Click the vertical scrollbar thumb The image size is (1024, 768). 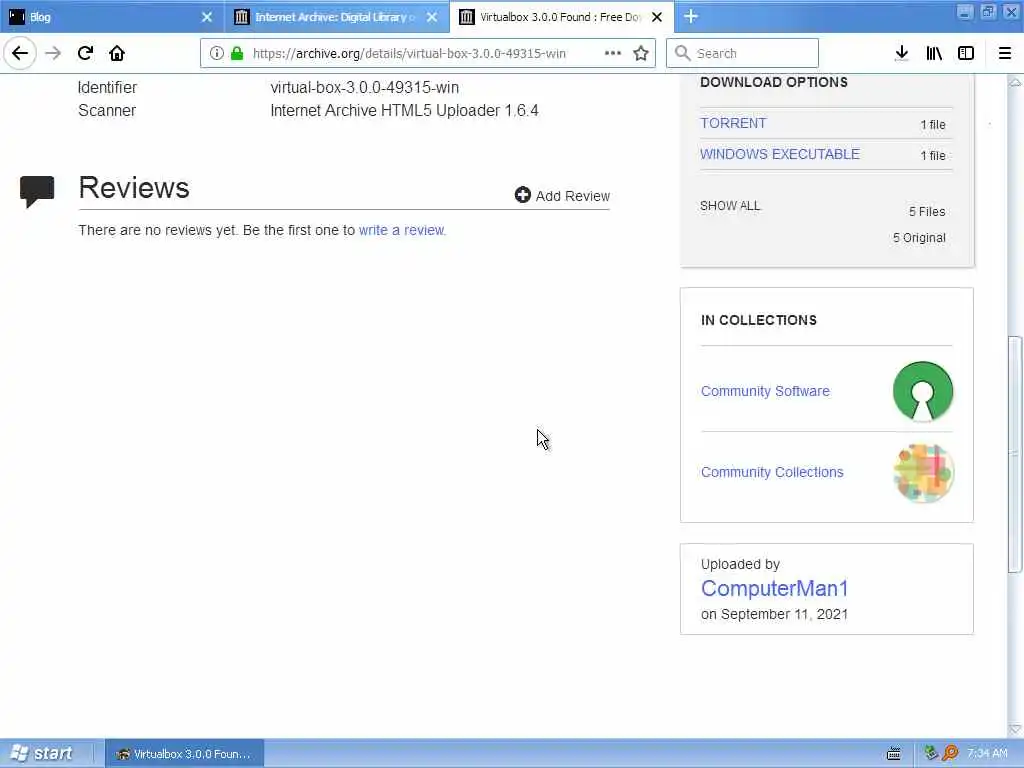tap(1015, 454)
